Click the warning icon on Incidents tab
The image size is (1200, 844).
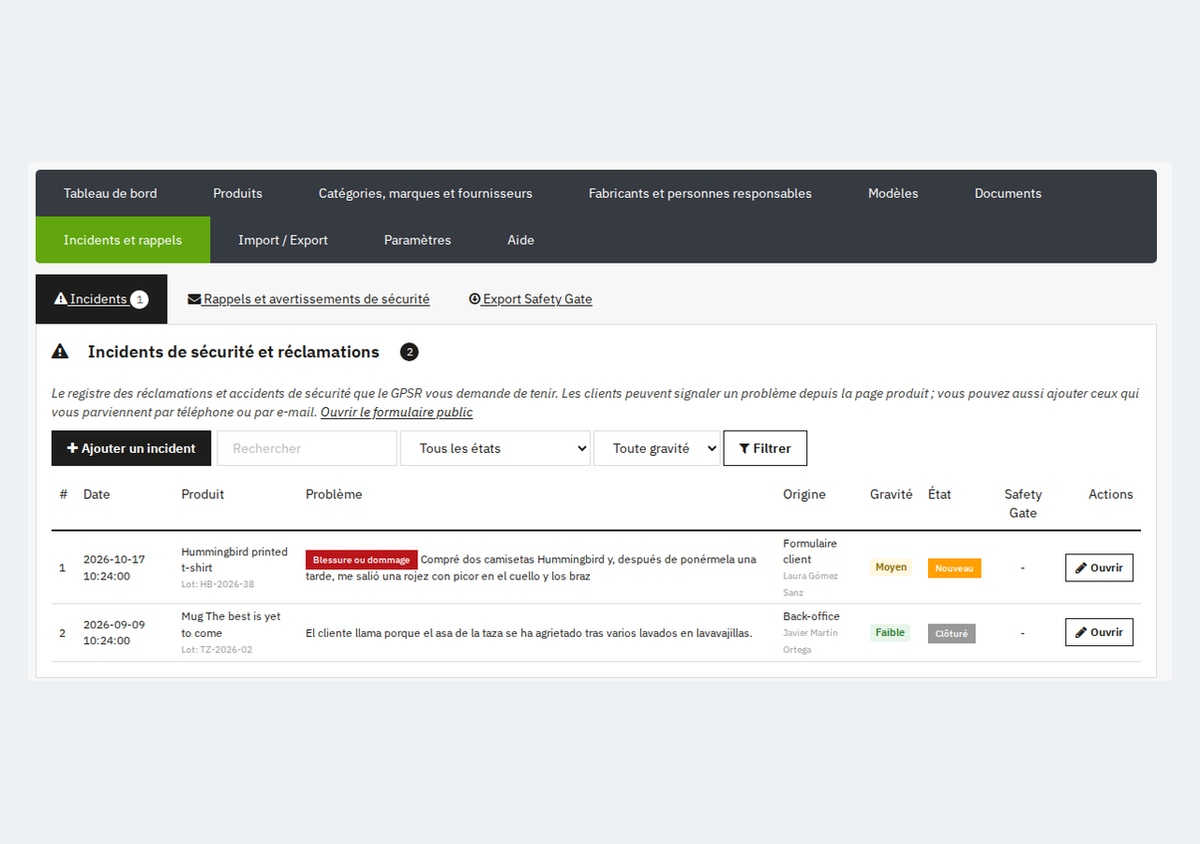[x=60, y=299]
